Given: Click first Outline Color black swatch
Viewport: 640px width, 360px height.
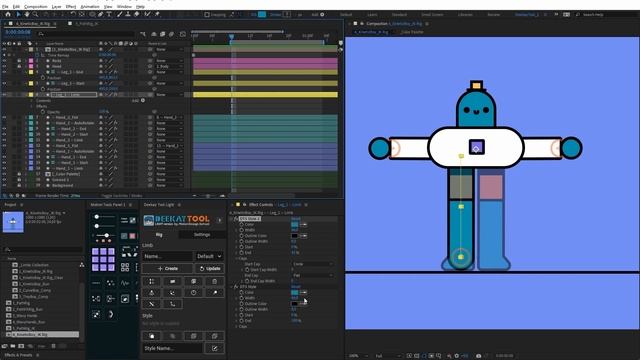Looking at the screenshot, I should [x=295, y=236].
